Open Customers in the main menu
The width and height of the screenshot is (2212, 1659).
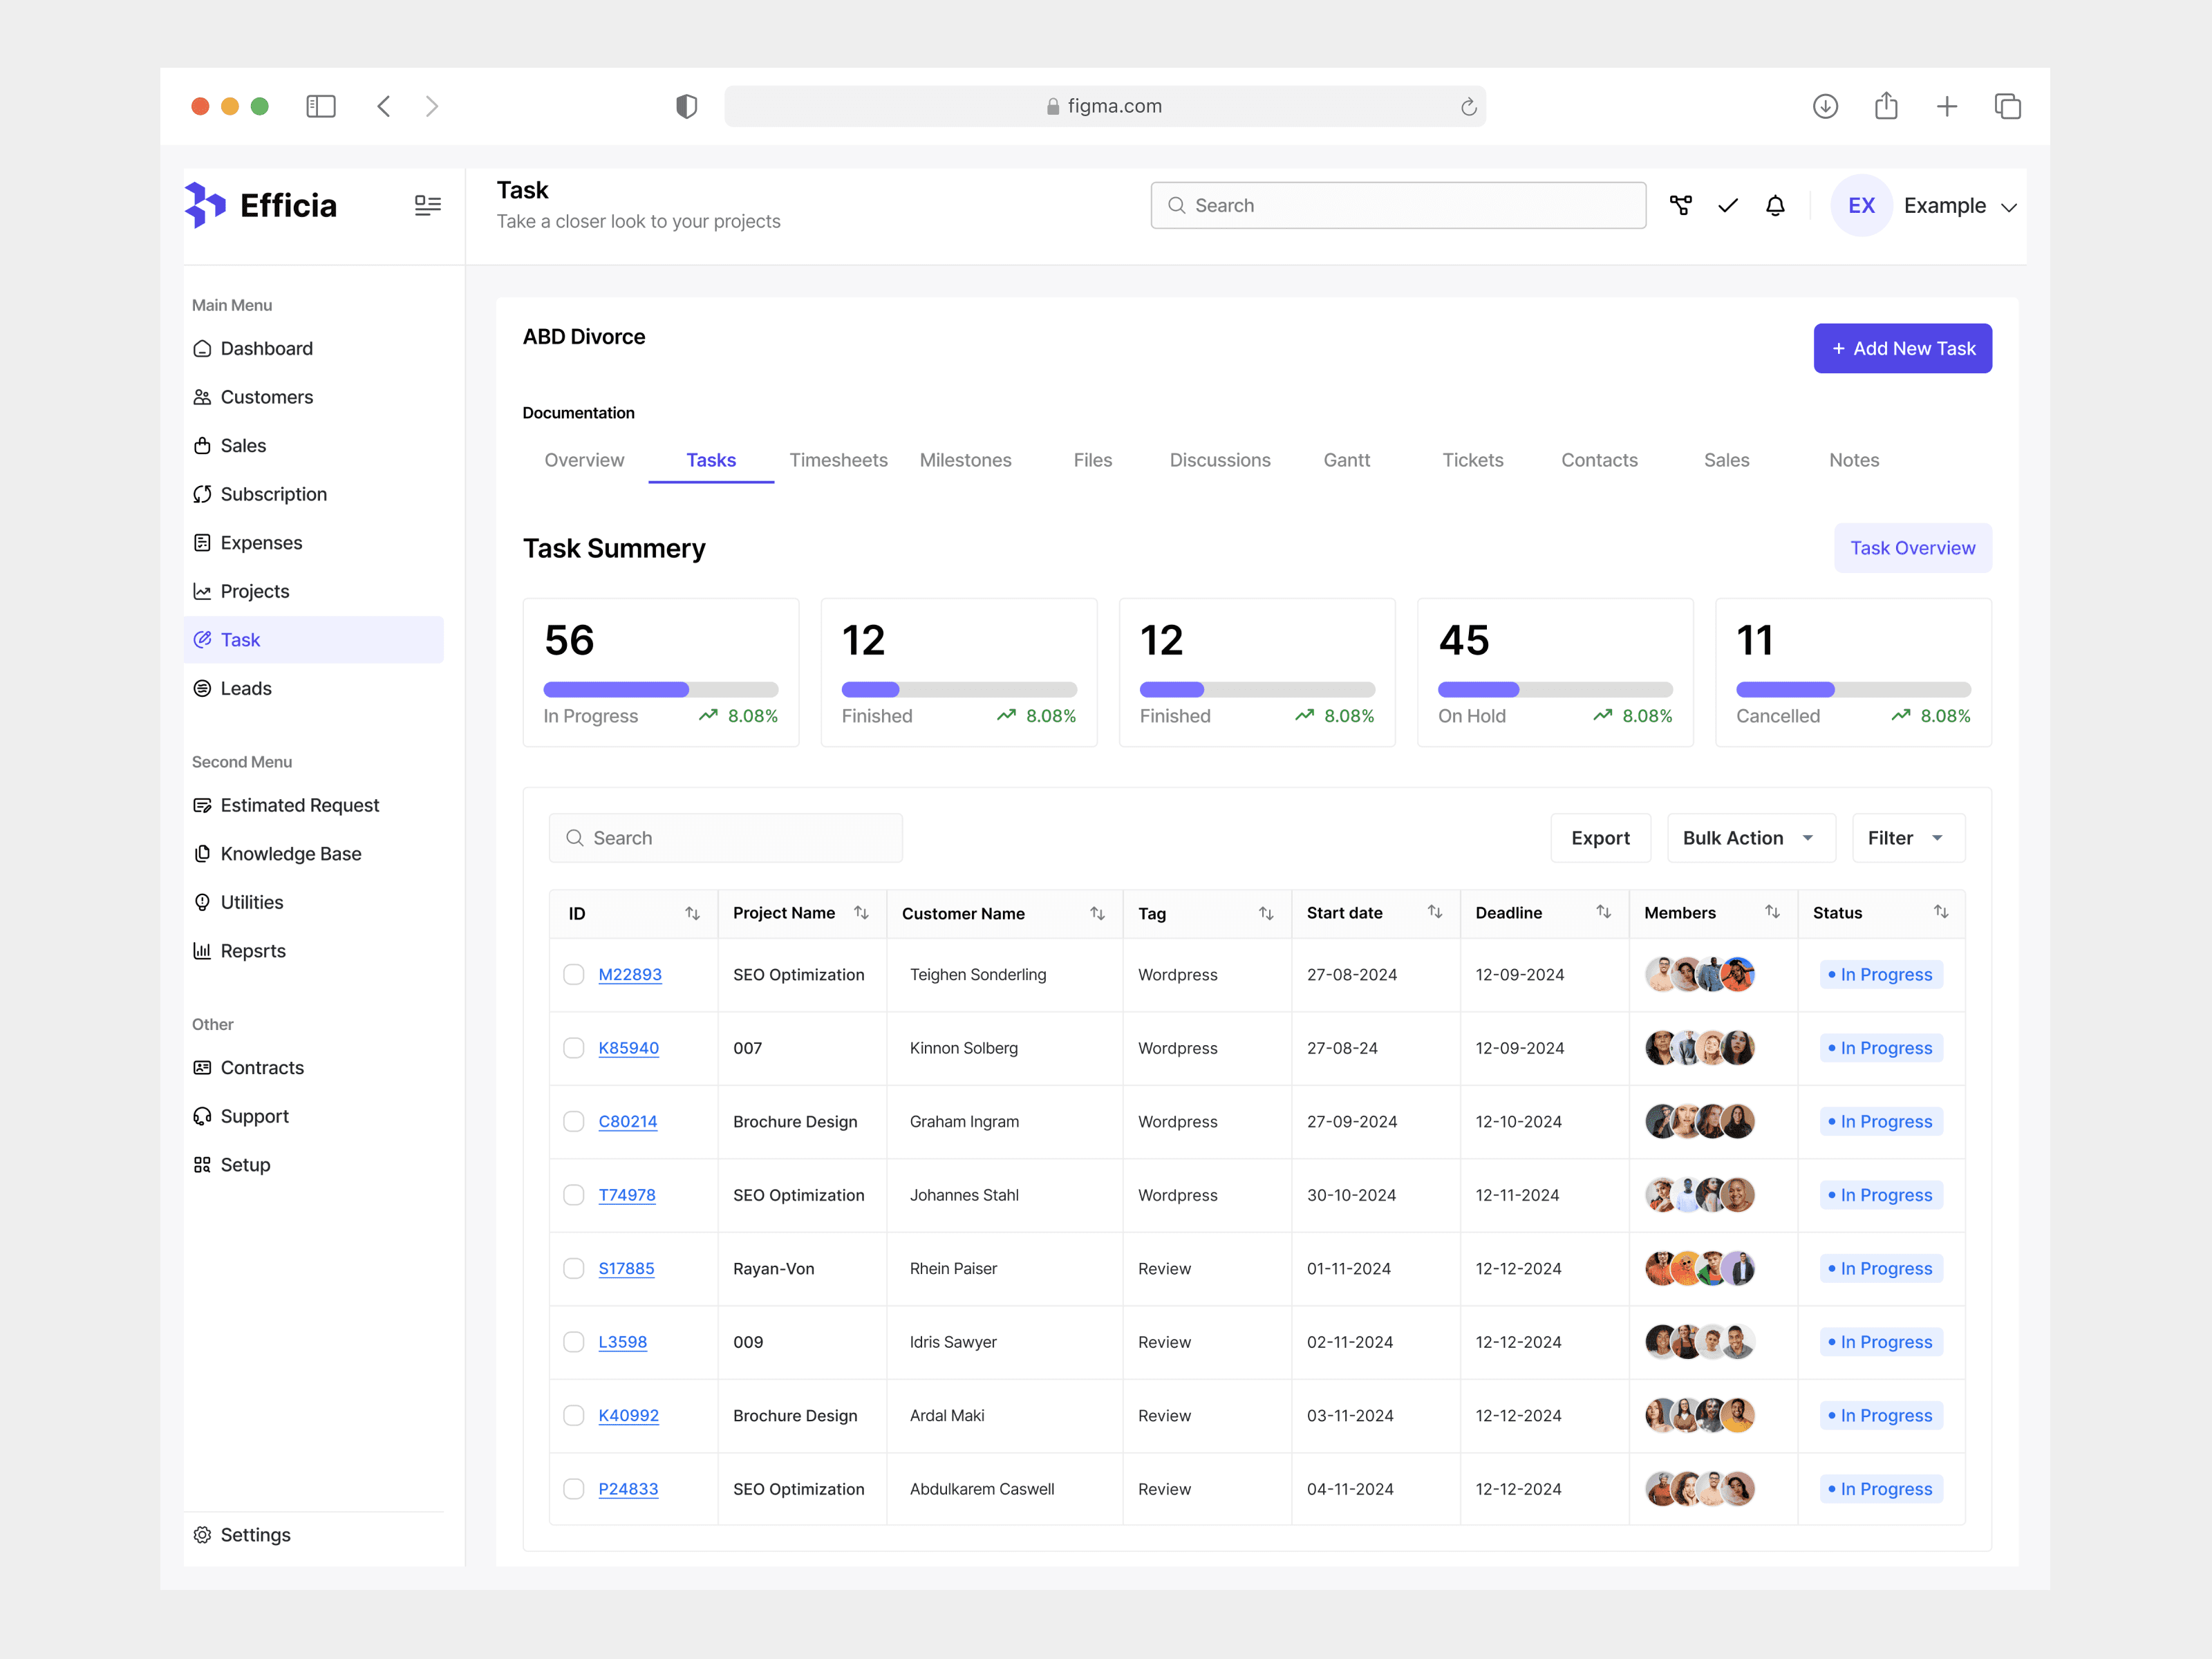[266, 397]
